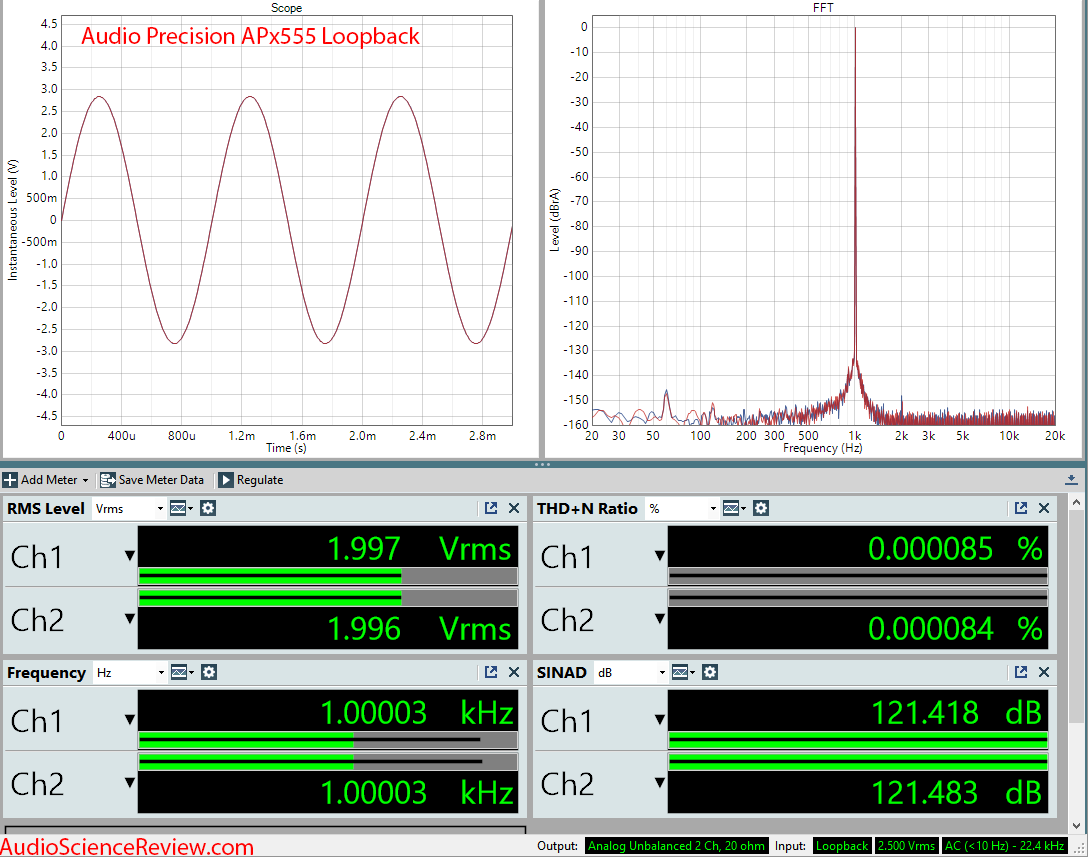Click the RMS Level meter title

click(x=46, y=509)
